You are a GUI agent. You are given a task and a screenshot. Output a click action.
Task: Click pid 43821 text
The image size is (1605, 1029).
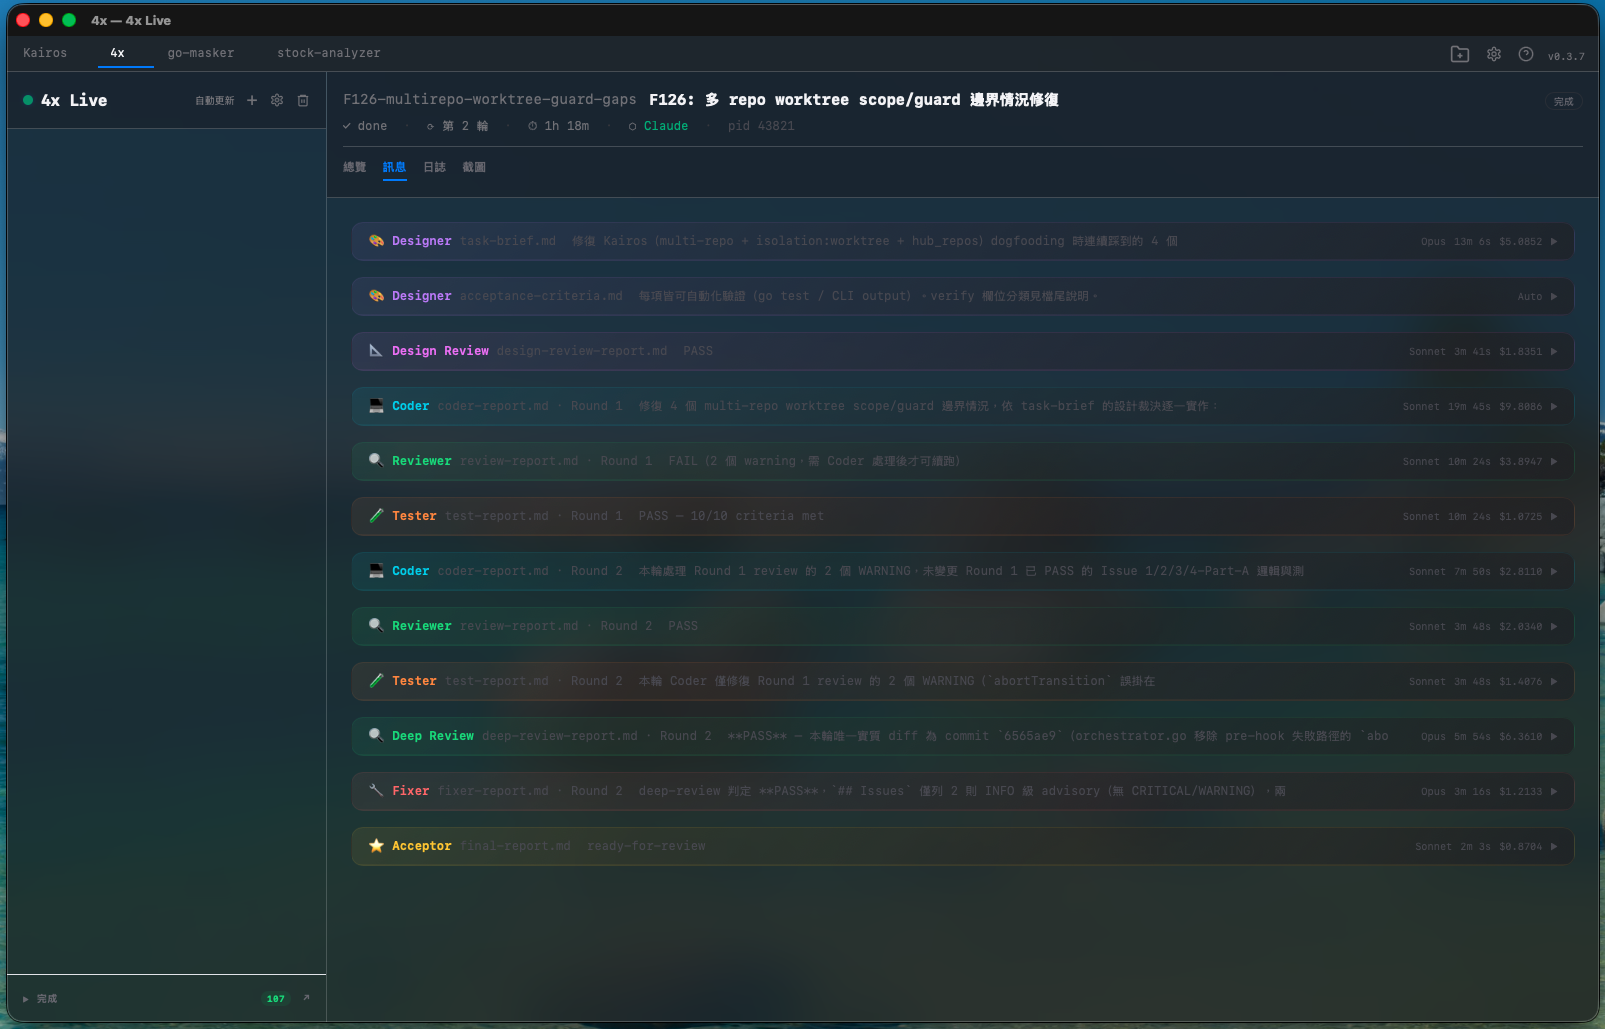(761, 126)
